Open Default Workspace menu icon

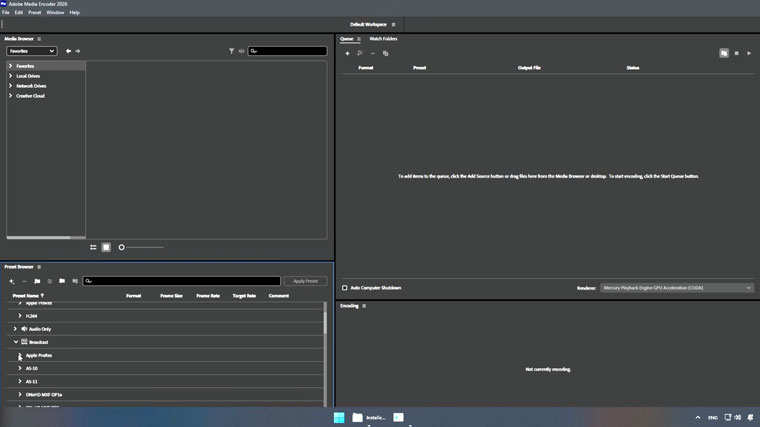pyautogui.click(x=394, y=24)
